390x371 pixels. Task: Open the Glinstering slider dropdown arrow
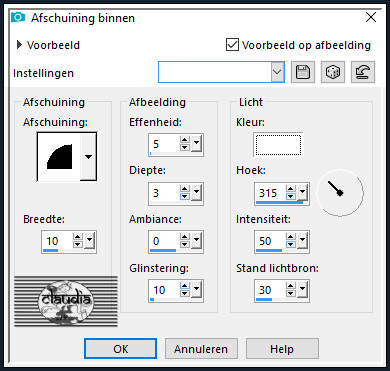coord(196,289)
